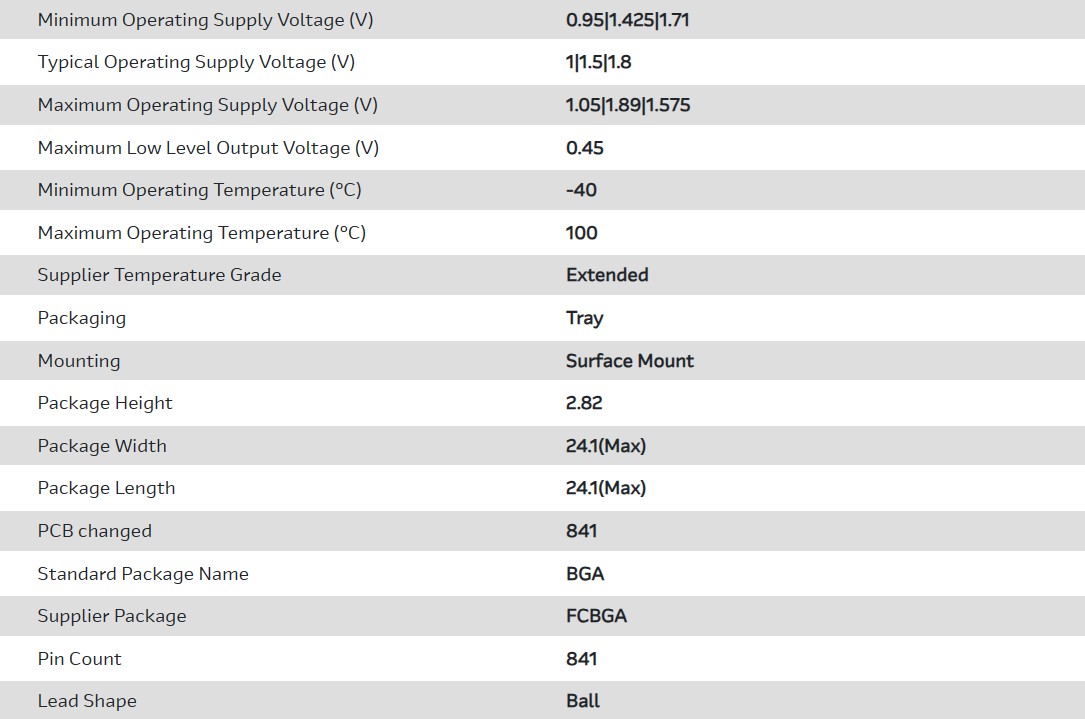Select the value 0.95|1.425|1.71
This screenshot has width=1085, height=719.
click(627, 20)
